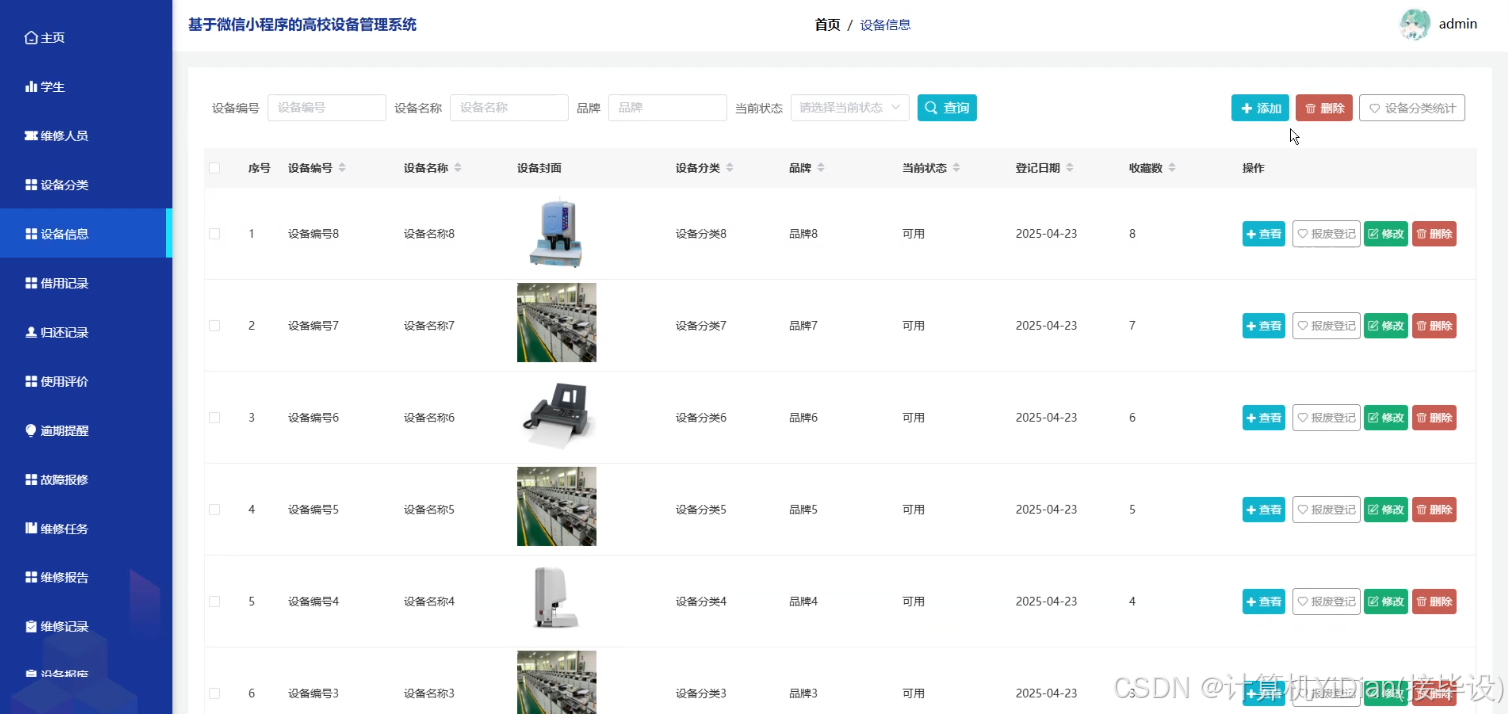The width and height of the screenshot is (1508, 714).
Task: Go to the 维修任务 page
Action: [58, 528]
